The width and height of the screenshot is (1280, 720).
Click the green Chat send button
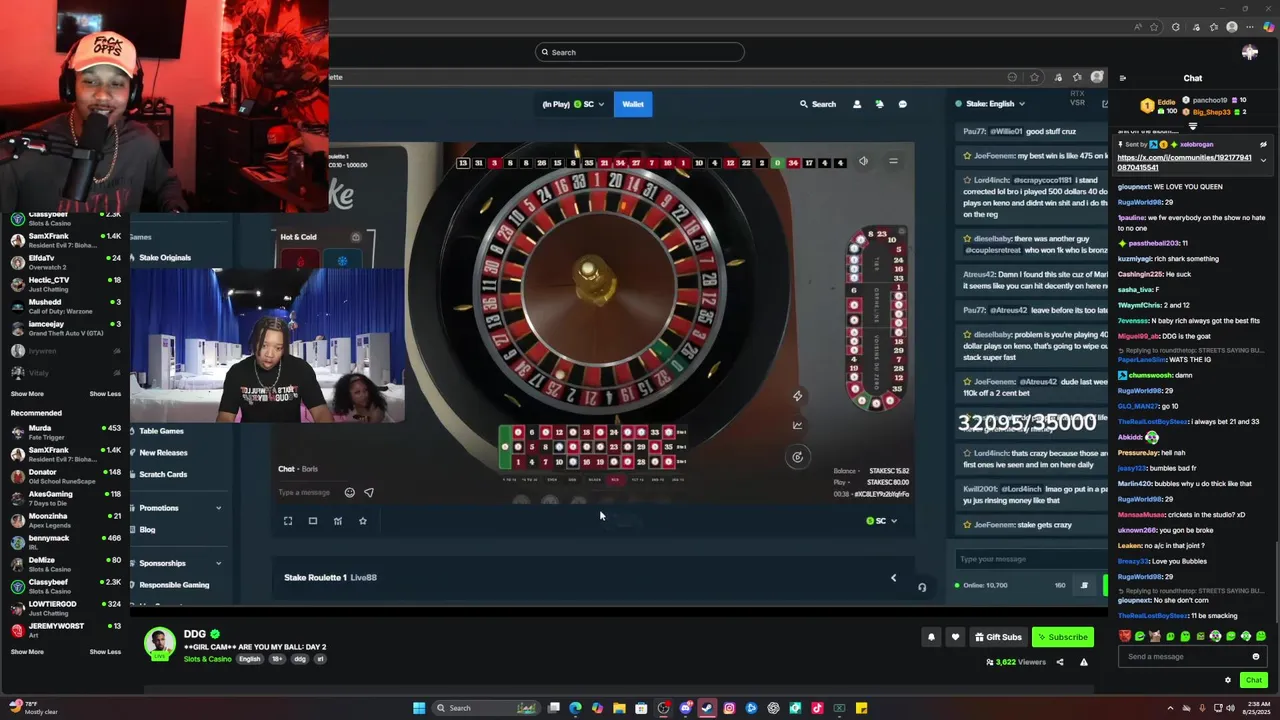(1253, 680)
